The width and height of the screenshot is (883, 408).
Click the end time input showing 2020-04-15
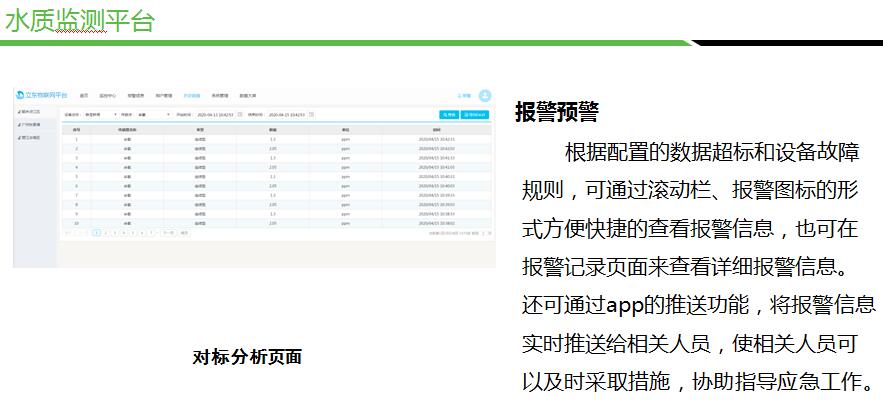287,115
